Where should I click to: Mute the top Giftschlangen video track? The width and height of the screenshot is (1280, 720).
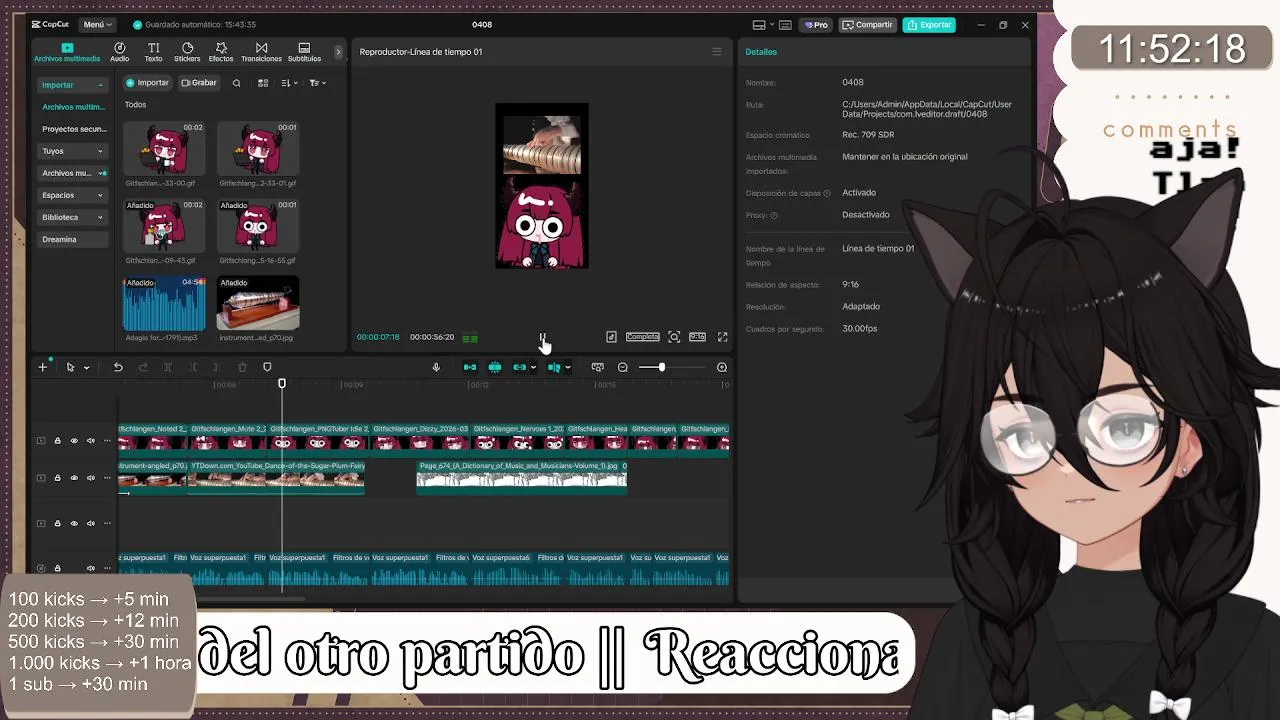pos(90,441)
